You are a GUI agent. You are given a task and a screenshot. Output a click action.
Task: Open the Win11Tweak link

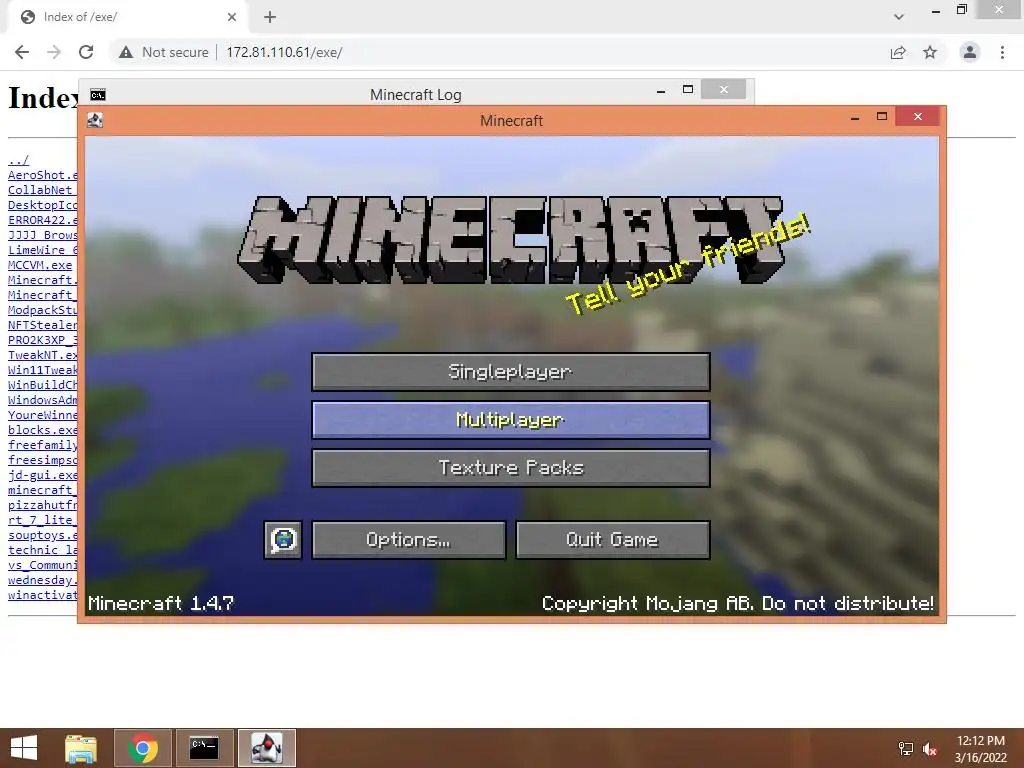[42, 370]
